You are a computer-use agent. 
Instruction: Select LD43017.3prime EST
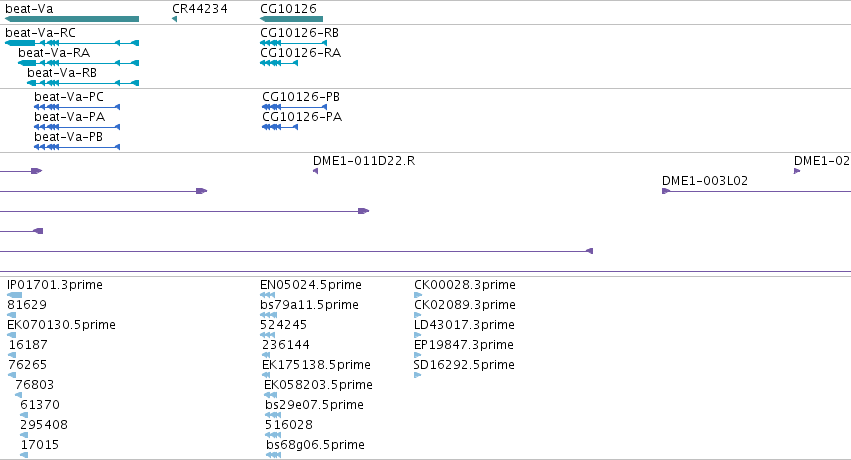(417, 335)
